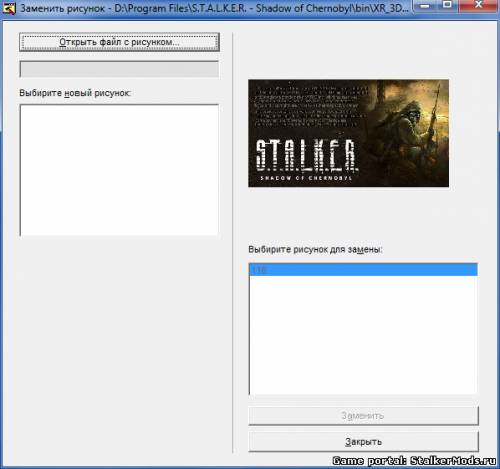This screenshot has width=500, height=469.
Task: Click the vertical divider between the two panels
Action: pyautogui.click(x=233, y=243)
